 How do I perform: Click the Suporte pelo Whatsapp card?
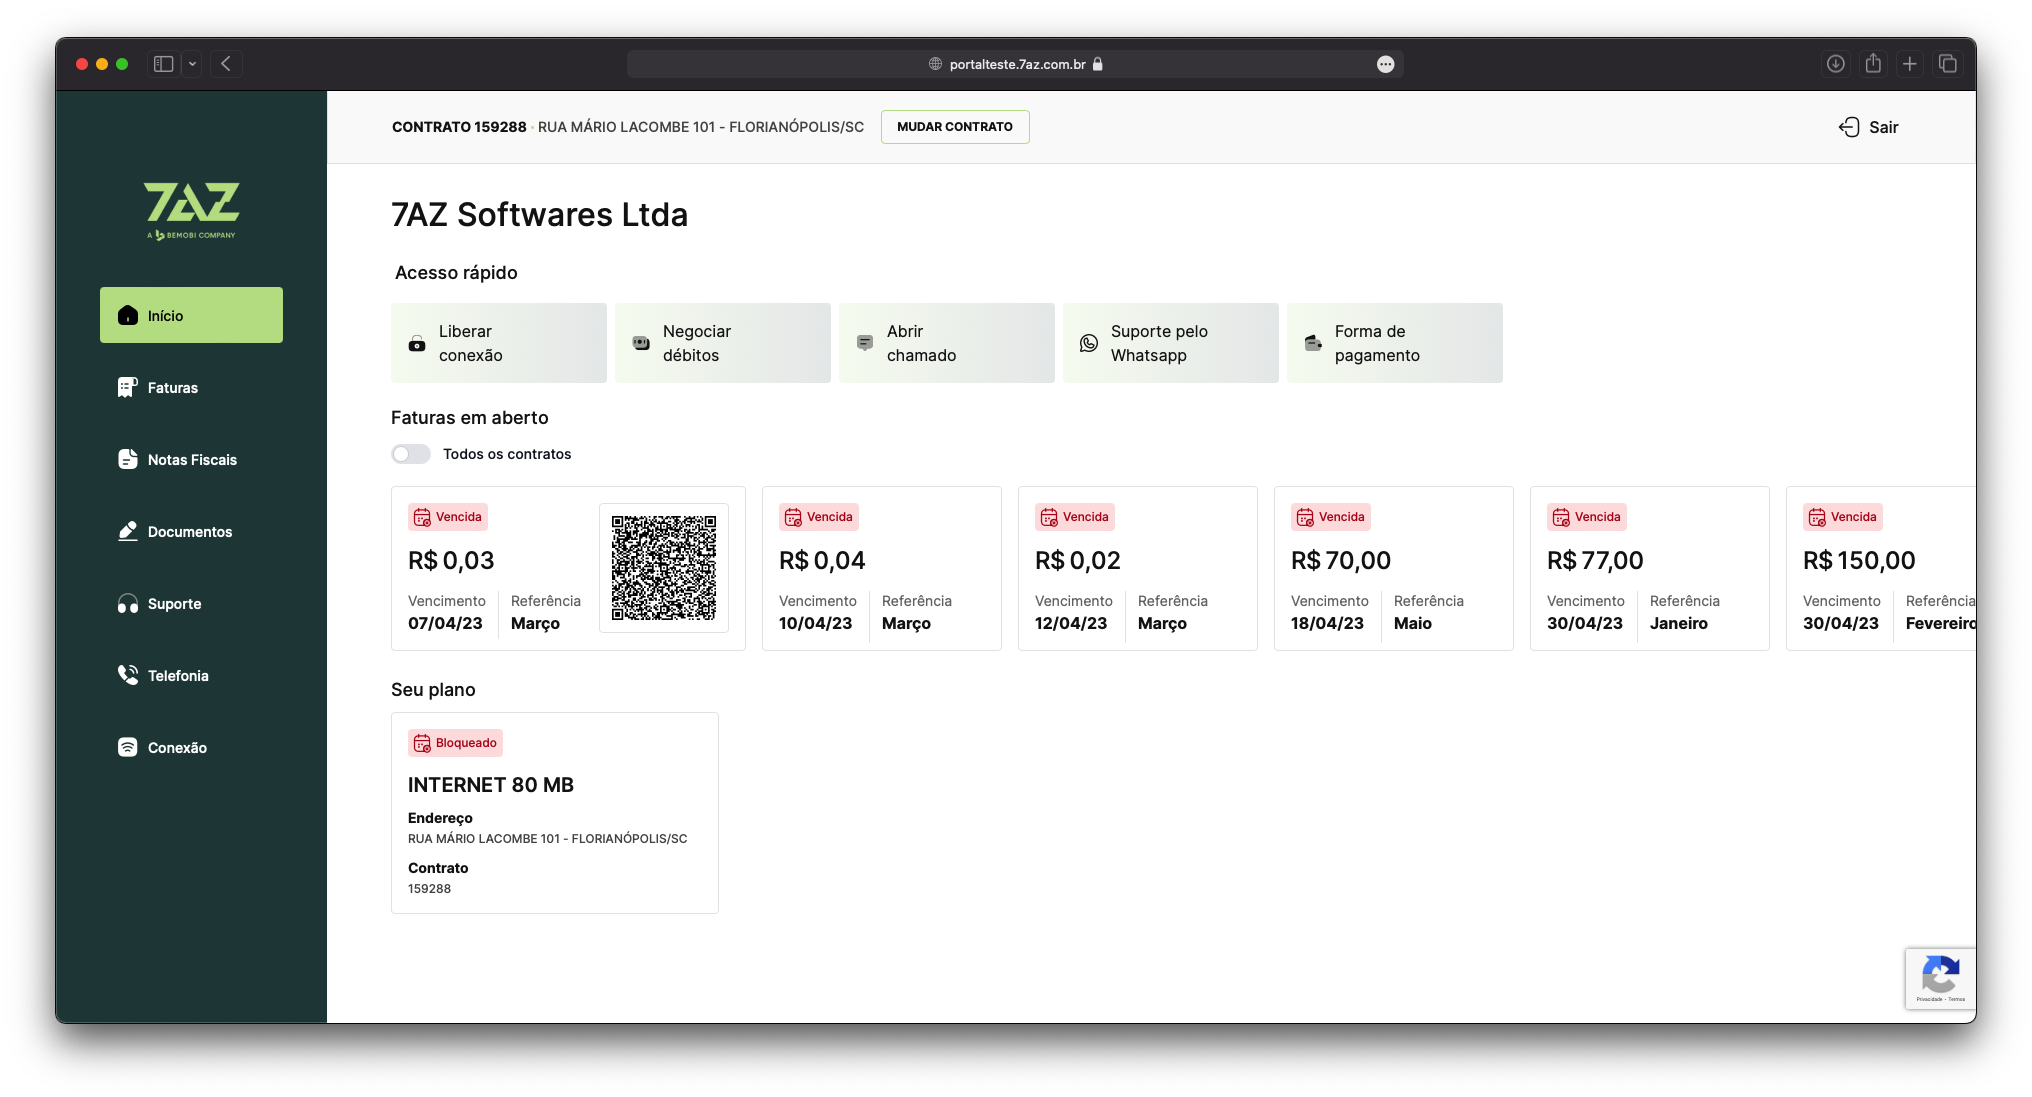pyautogui.click(x=1171, y=343)
